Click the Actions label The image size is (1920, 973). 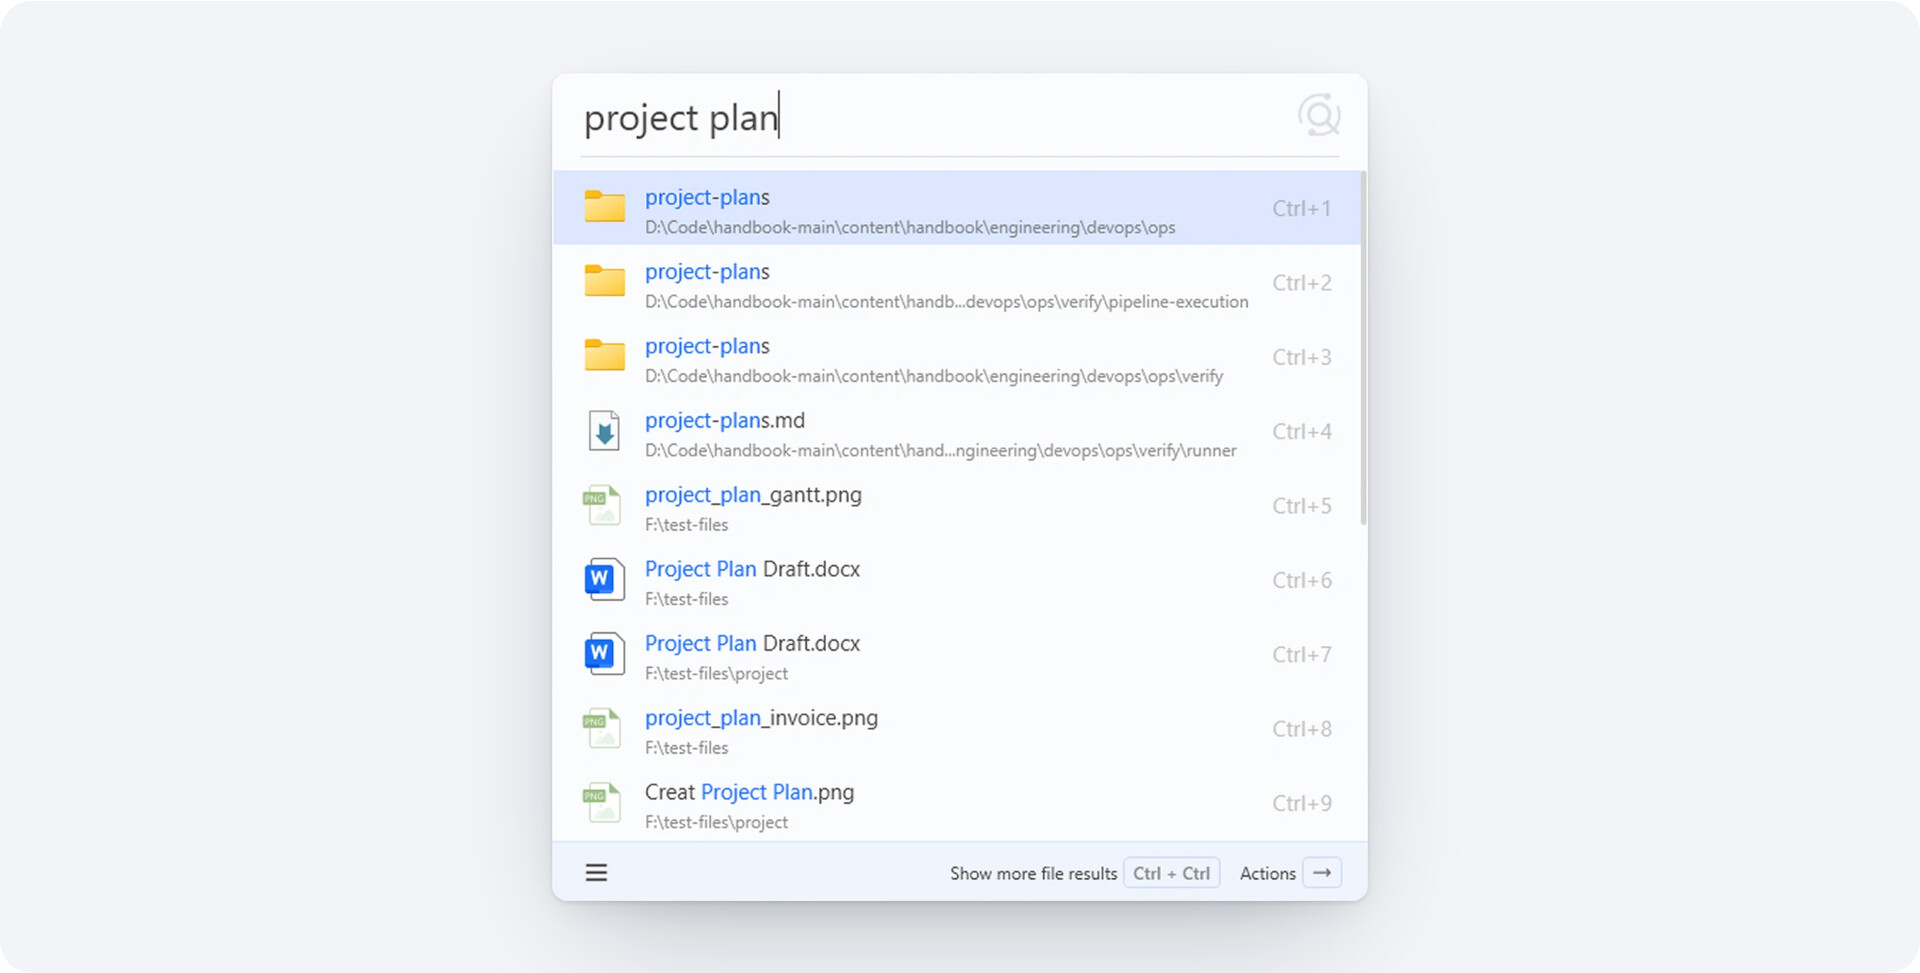pos(1267,873)
